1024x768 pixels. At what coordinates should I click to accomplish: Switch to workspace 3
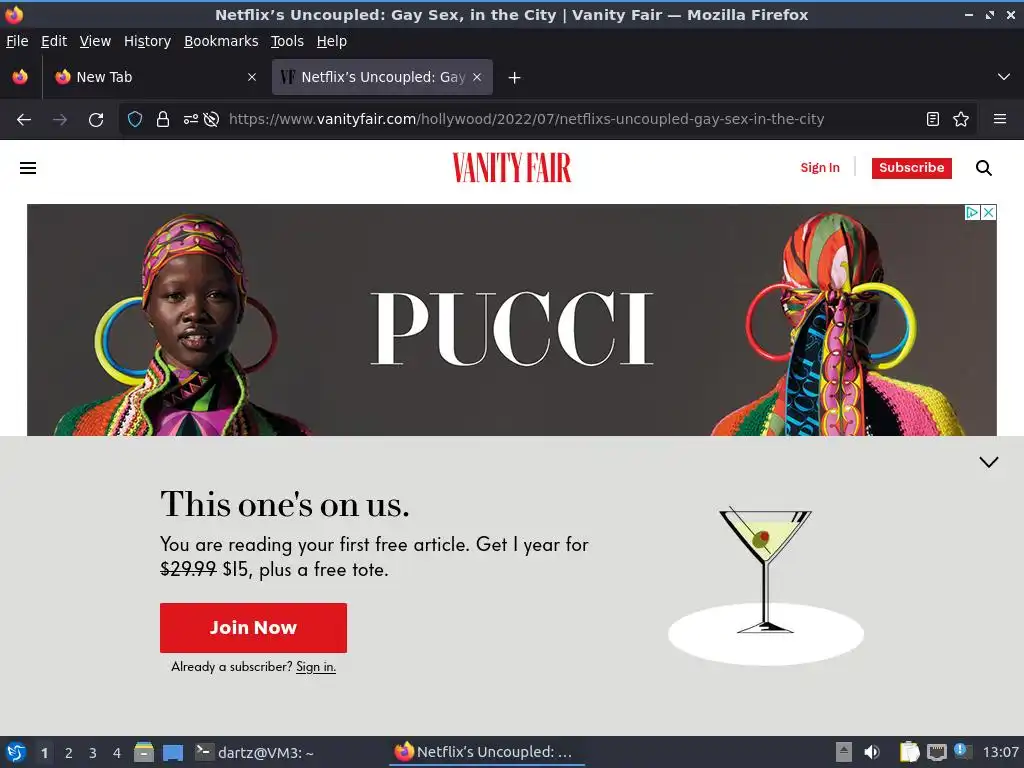(93, 753)
